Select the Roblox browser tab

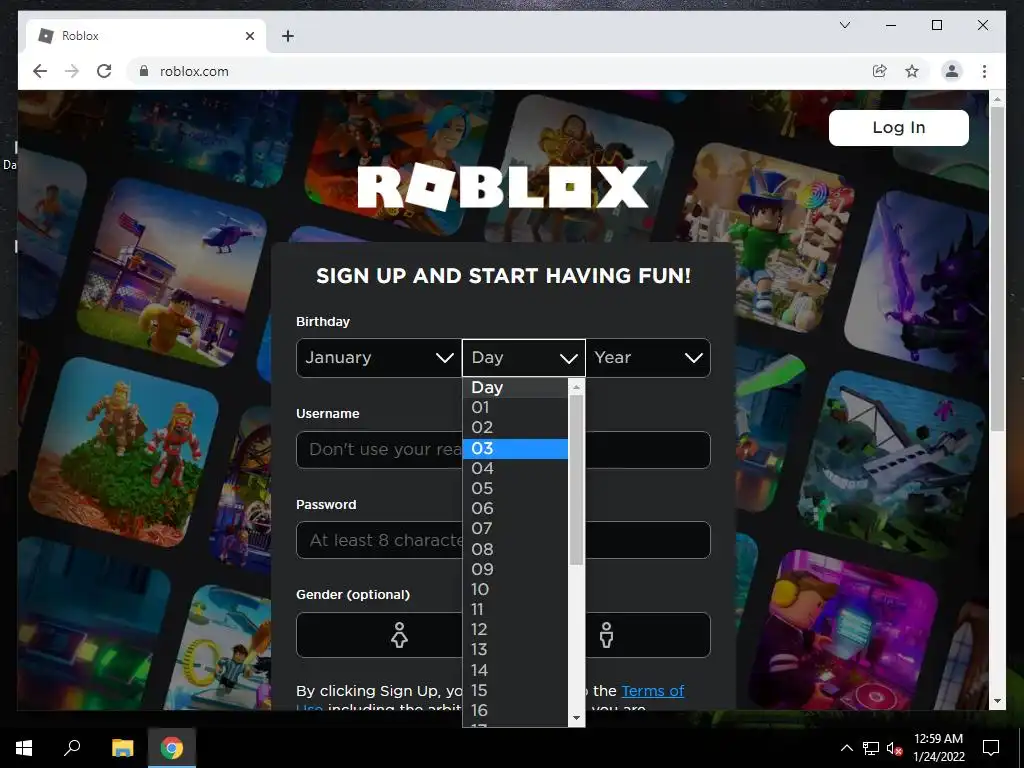pyautogui.click(x=145, y=36)
